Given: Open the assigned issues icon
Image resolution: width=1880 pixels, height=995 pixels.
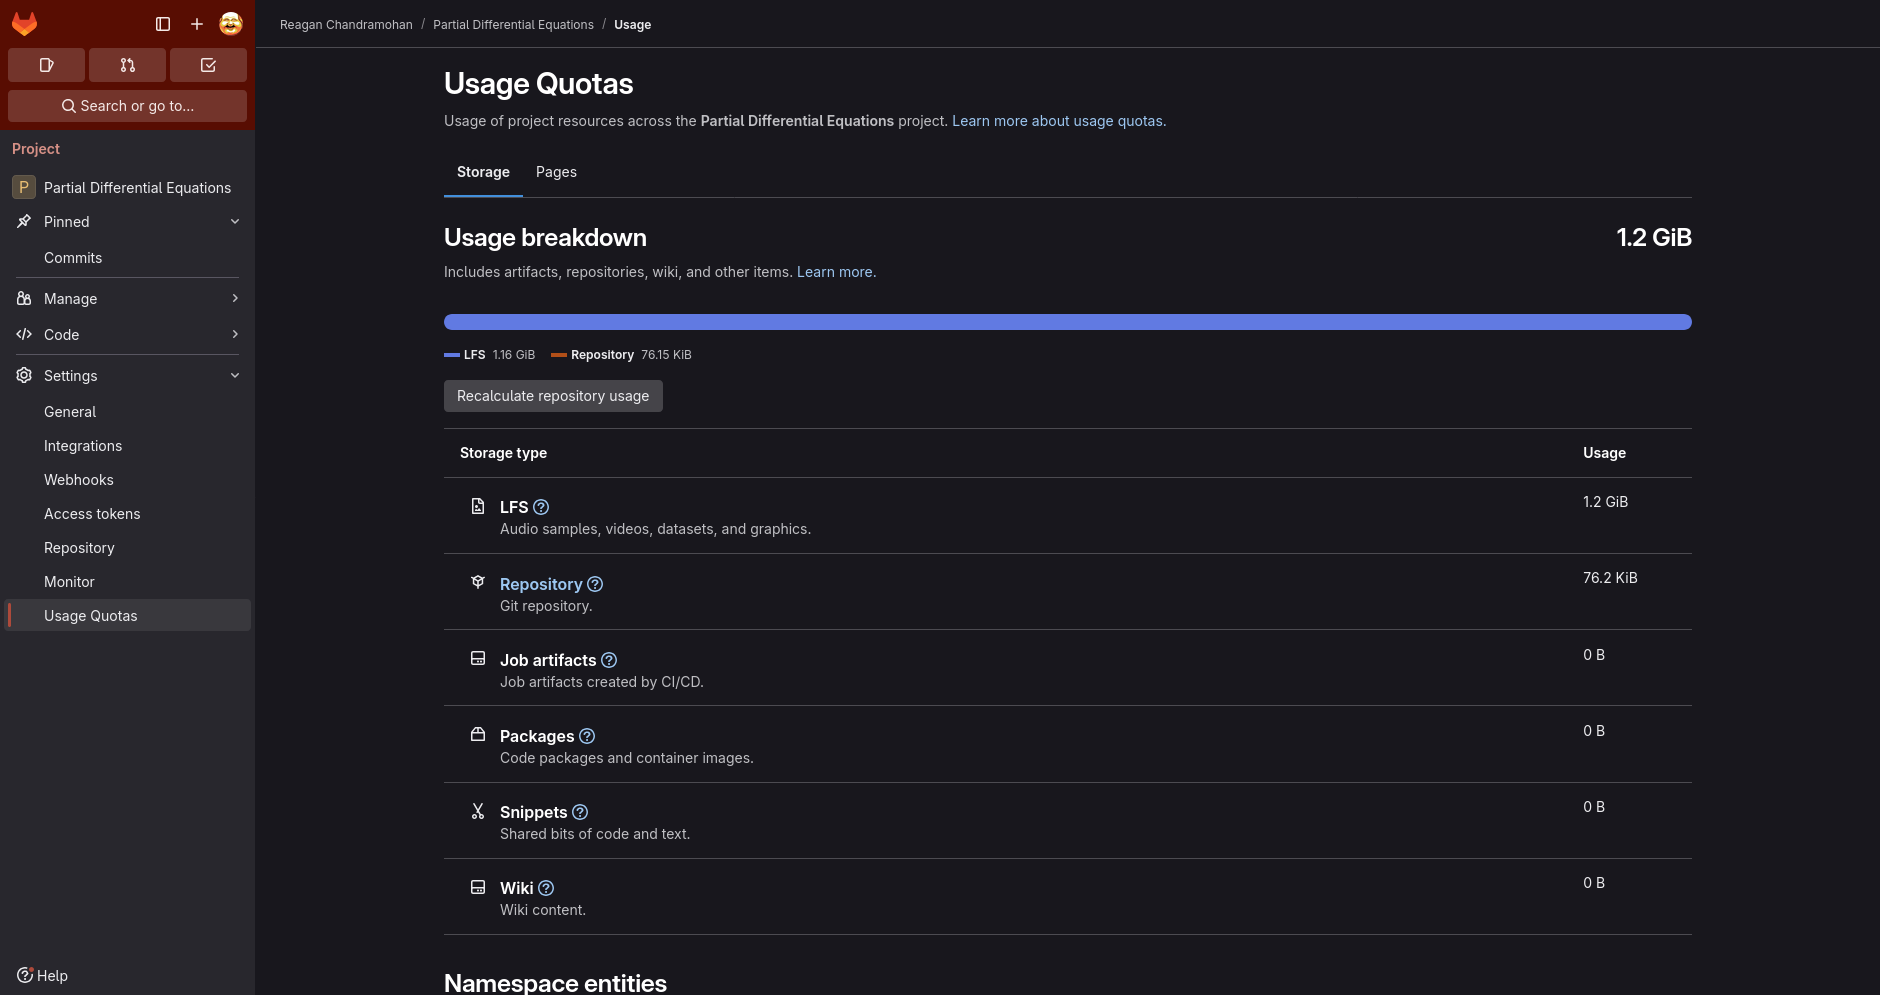Looking at the screenshot, I should 46,65.
